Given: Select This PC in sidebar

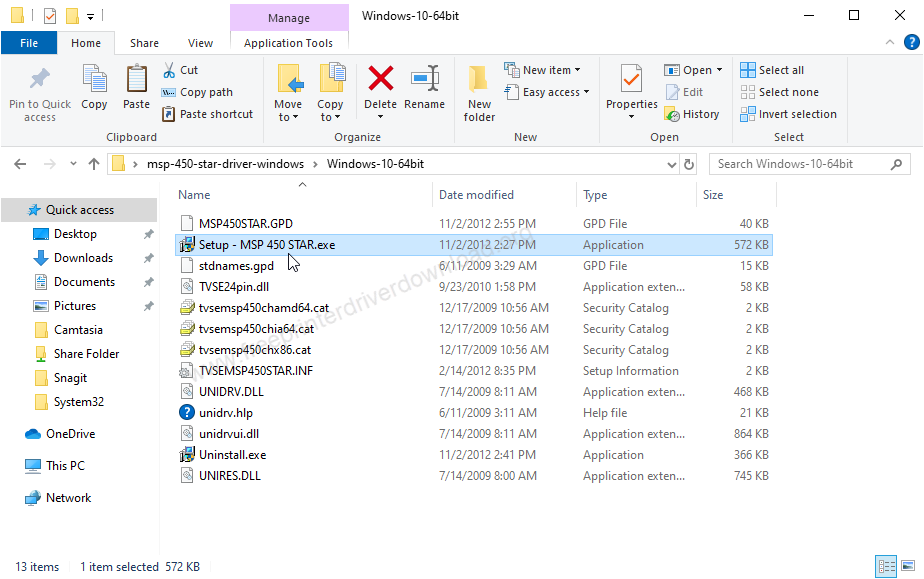Looking at the screenshot, I should [65, 466].
